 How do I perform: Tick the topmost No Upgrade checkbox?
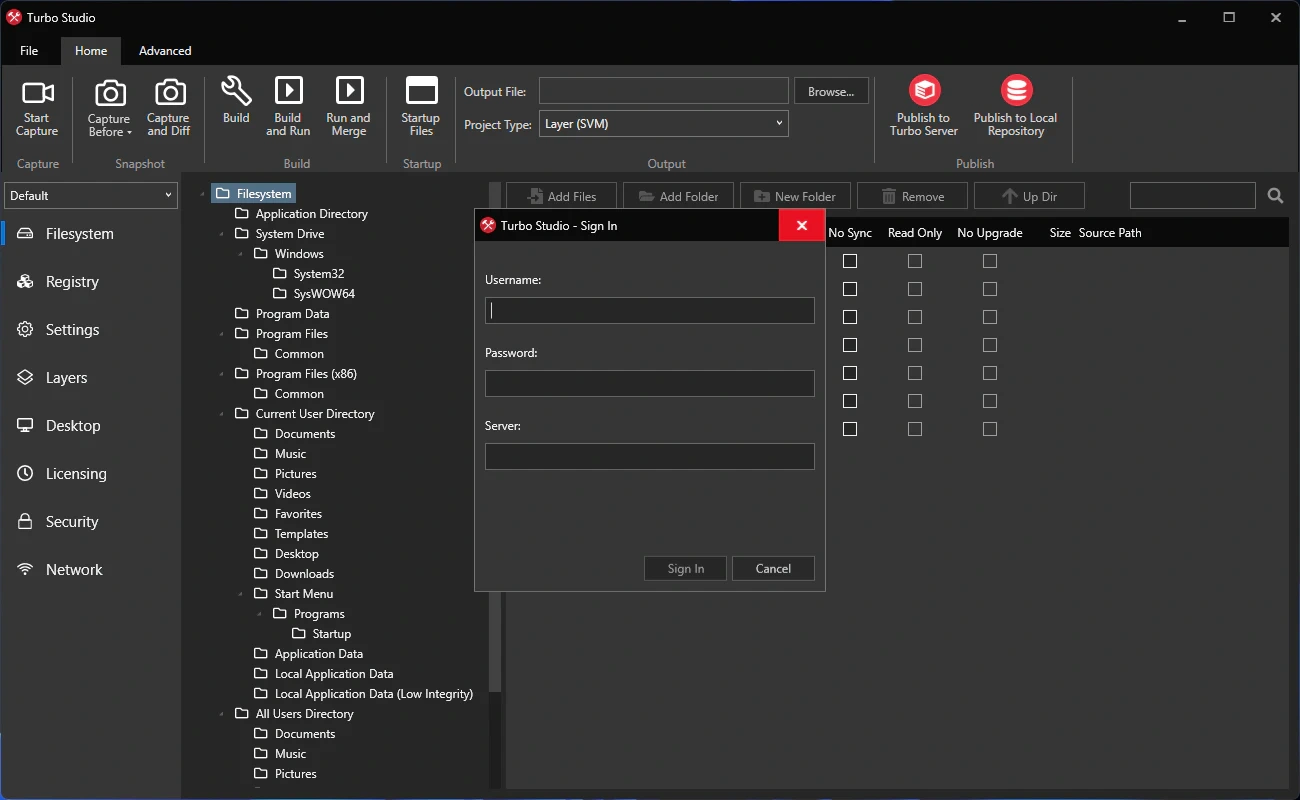coord(990,261)
